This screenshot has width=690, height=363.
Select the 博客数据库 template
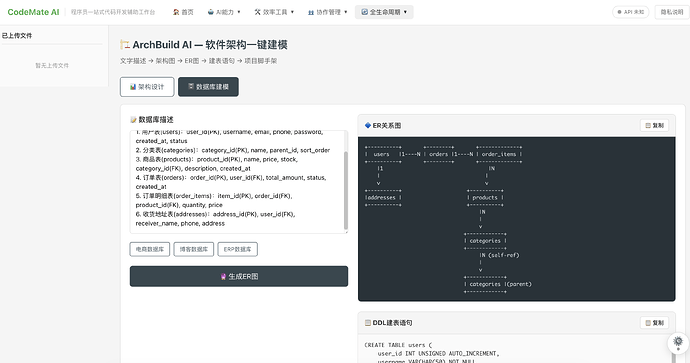click(x=194, y=249)
